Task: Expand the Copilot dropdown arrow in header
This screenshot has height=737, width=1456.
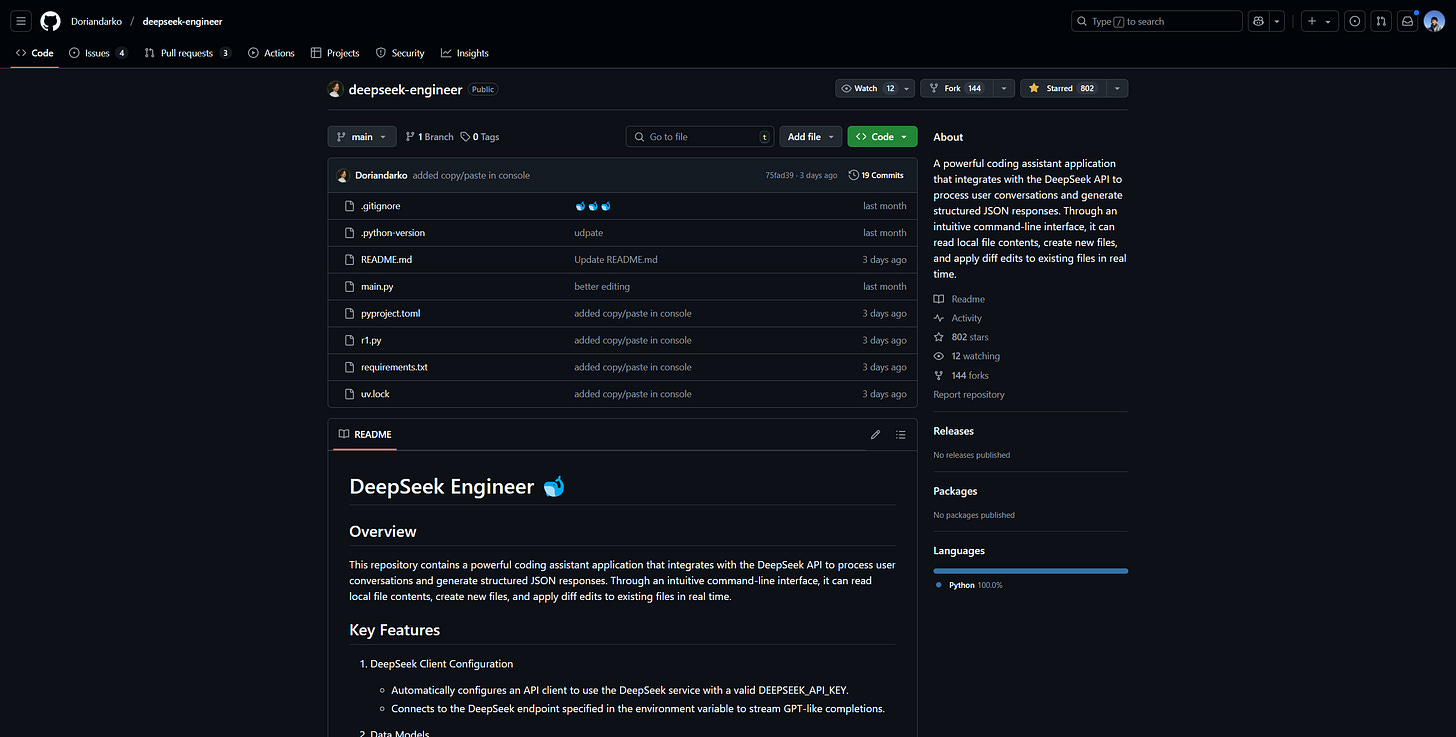Action: (1277, 21)
